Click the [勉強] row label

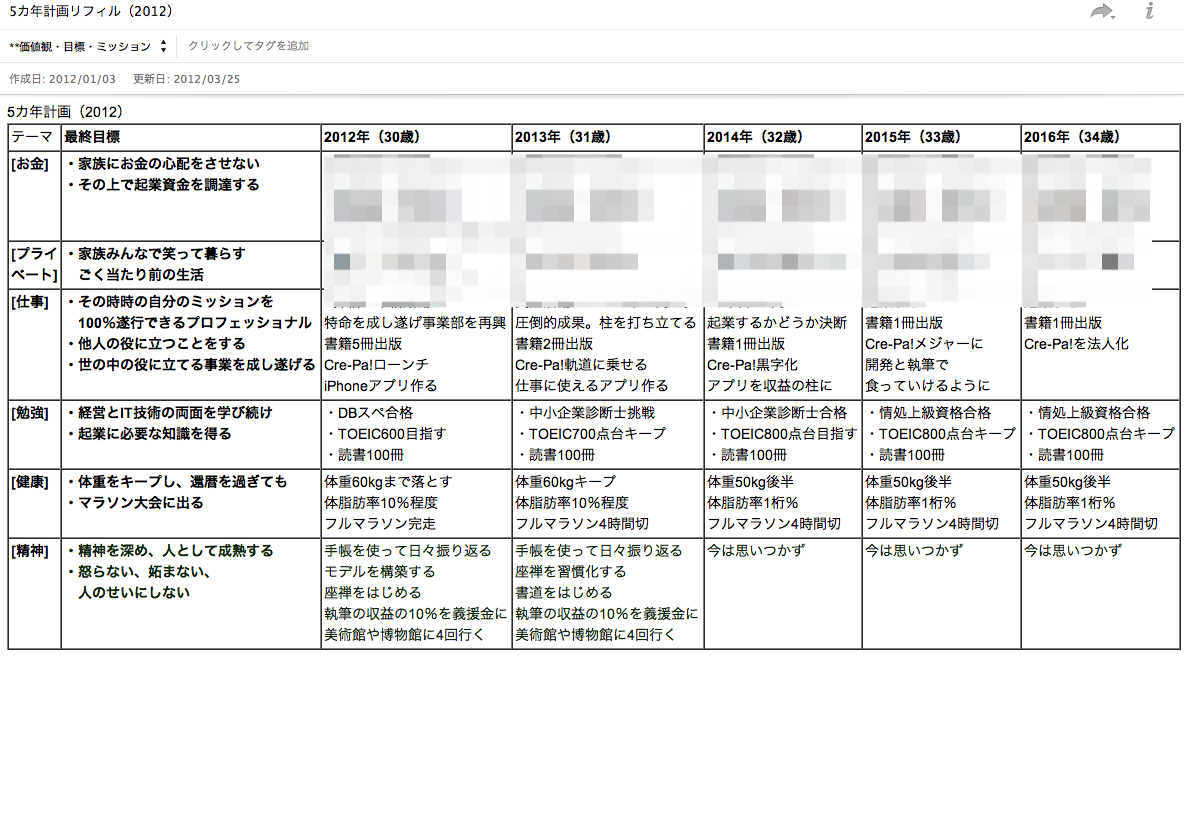click(30, 413)
